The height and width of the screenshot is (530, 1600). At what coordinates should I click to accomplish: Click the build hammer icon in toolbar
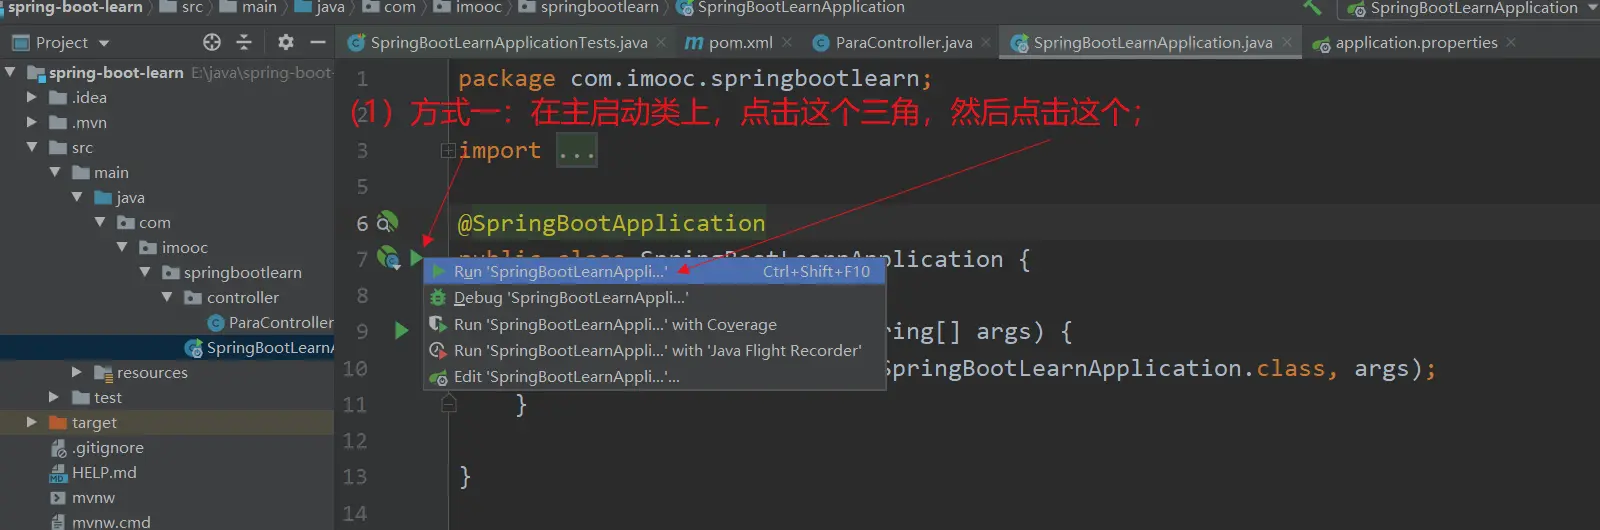1312,7
